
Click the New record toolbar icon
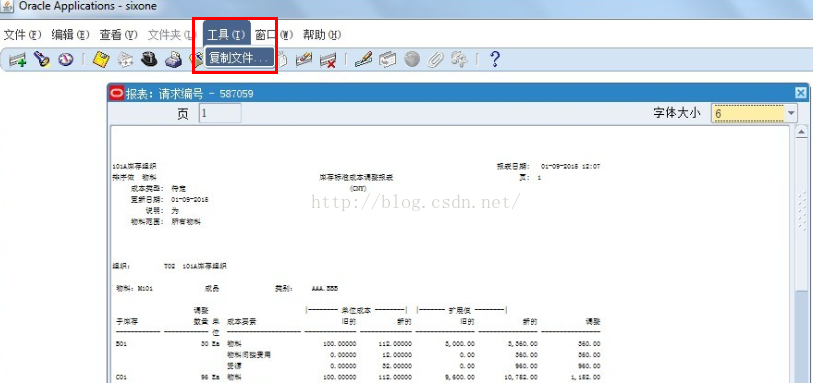point(18,60)
